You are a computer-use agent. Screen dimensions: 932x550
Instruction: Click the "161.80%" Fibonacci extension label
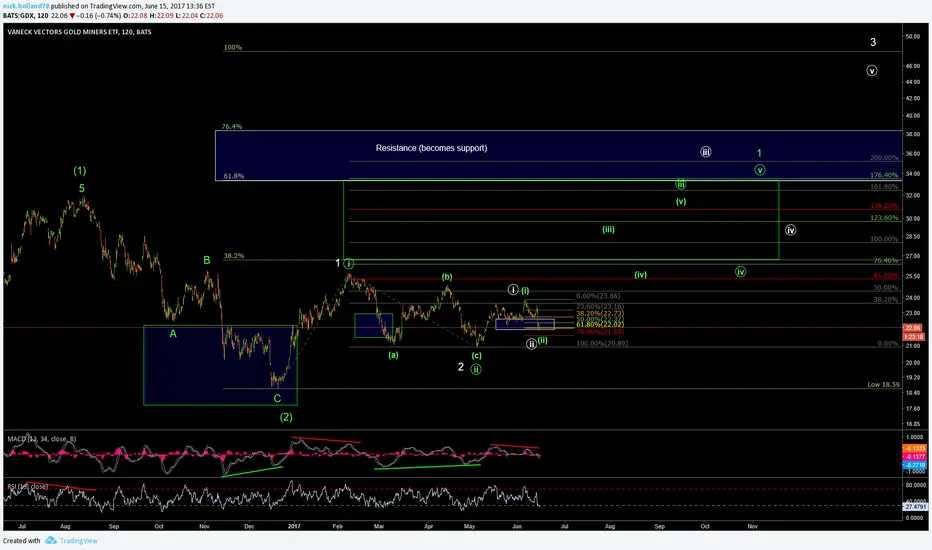(884, 187)
